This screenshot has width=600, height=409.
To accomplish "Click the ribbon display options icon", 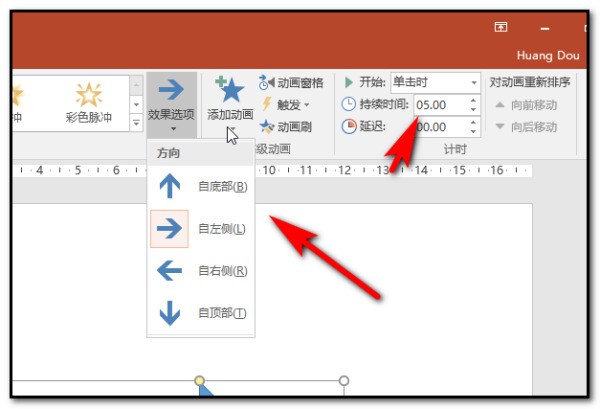I will pyautogui.click(x=501, y=27).
